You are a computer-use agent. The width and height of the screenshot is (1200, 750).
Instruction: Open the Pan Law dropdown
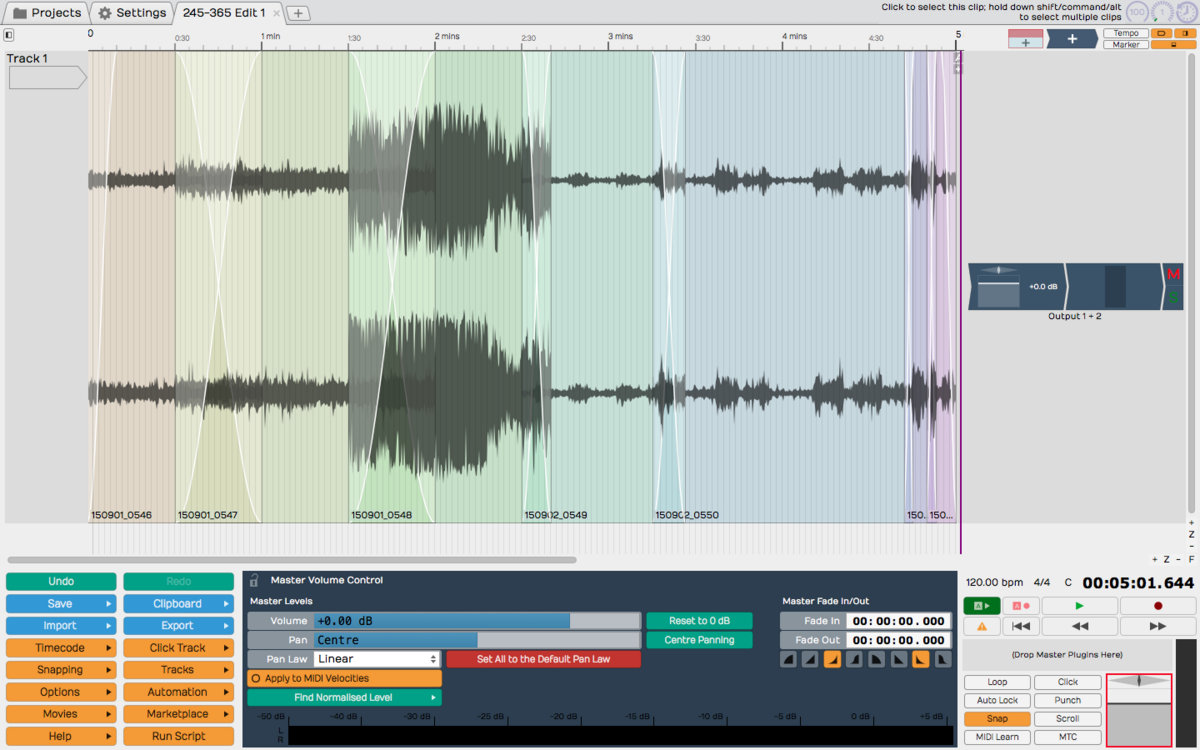[x=377, y=659]
